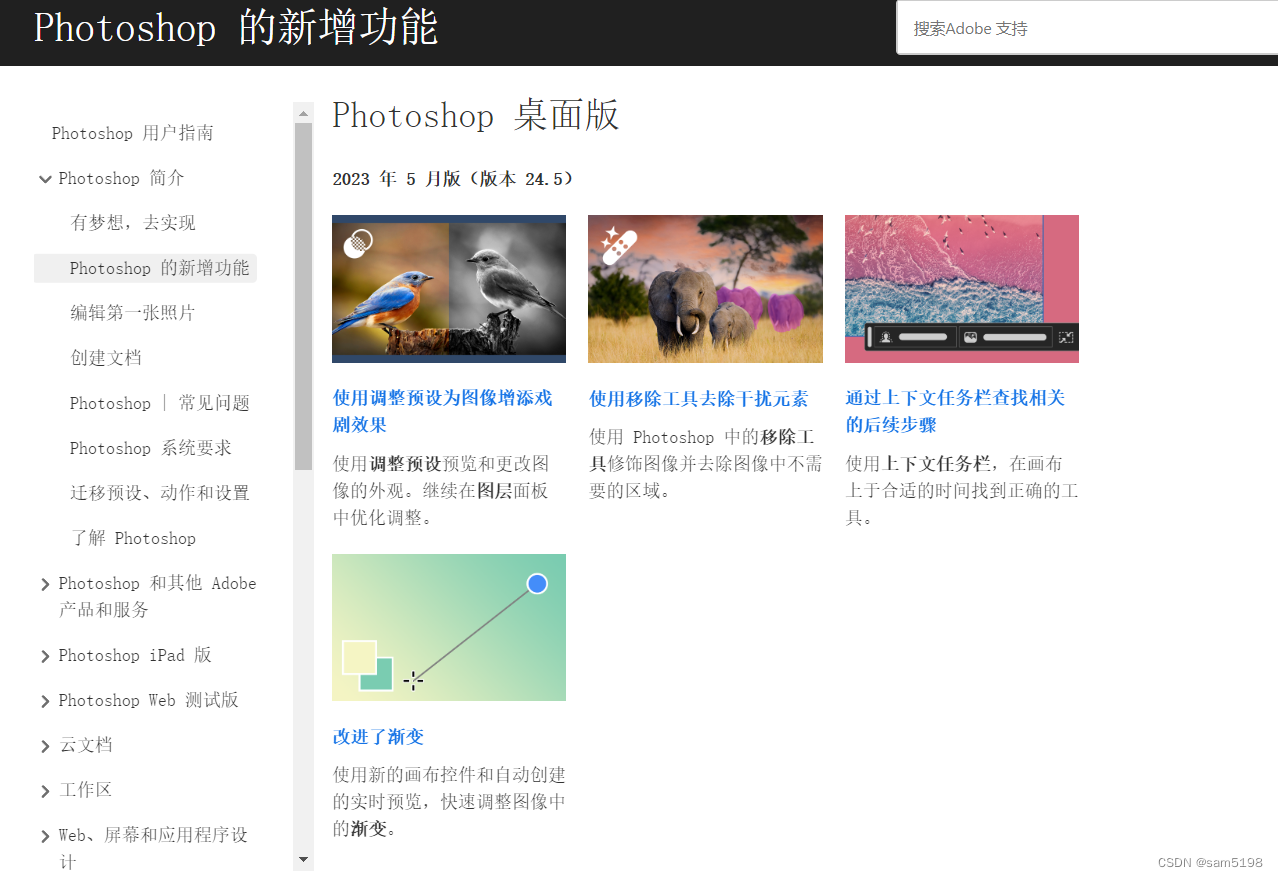Image resolution: width=1278 pixels, height=877 pixels.
Task: Click the sidebar scrollbar down arrow
Action: tap(303, 859)
